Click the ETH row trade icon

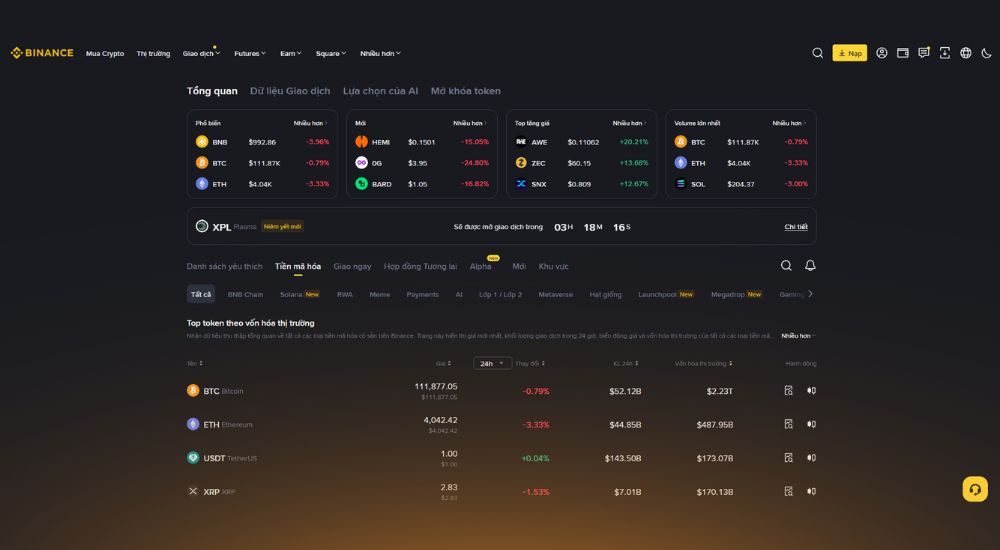tap(811, 424)
